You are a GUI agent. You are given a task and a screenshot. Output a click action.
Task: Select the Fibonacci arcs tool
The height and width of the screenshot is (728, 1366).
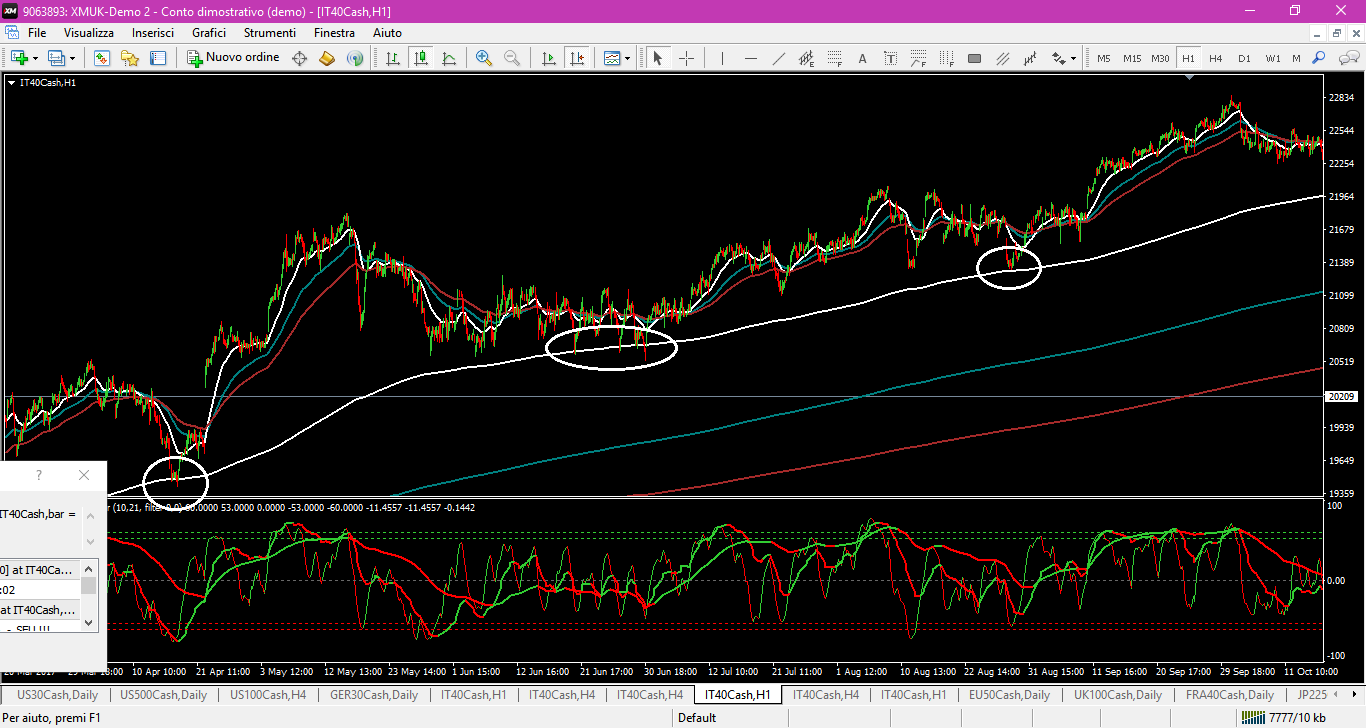click(x=919, y=58)
